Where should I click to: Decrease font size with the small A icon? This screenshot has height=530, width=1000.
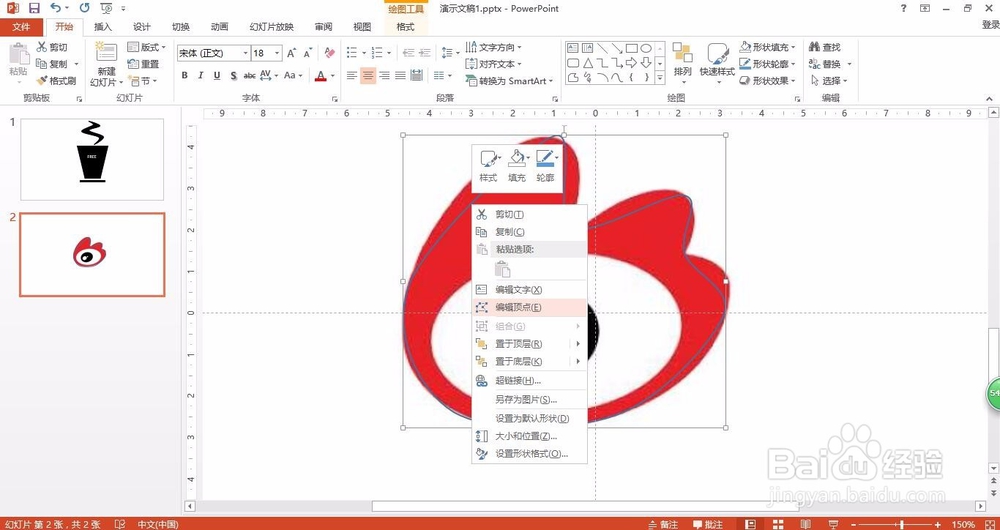[x=307, y=53]
